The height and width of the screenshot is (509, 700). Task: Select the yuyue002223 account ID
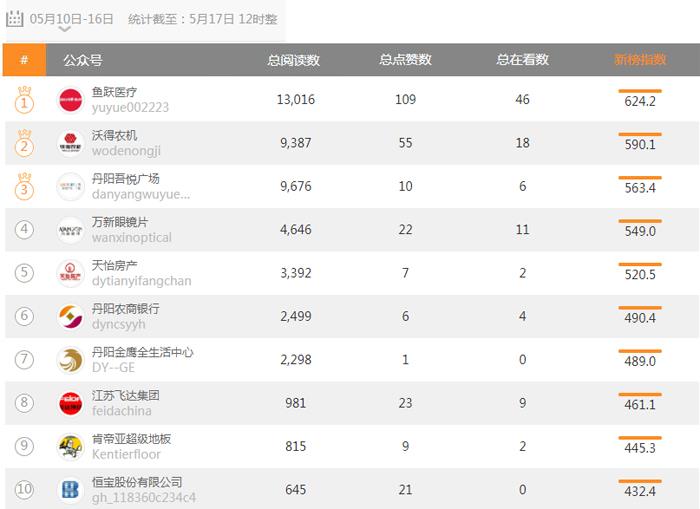tap(130, 108)
